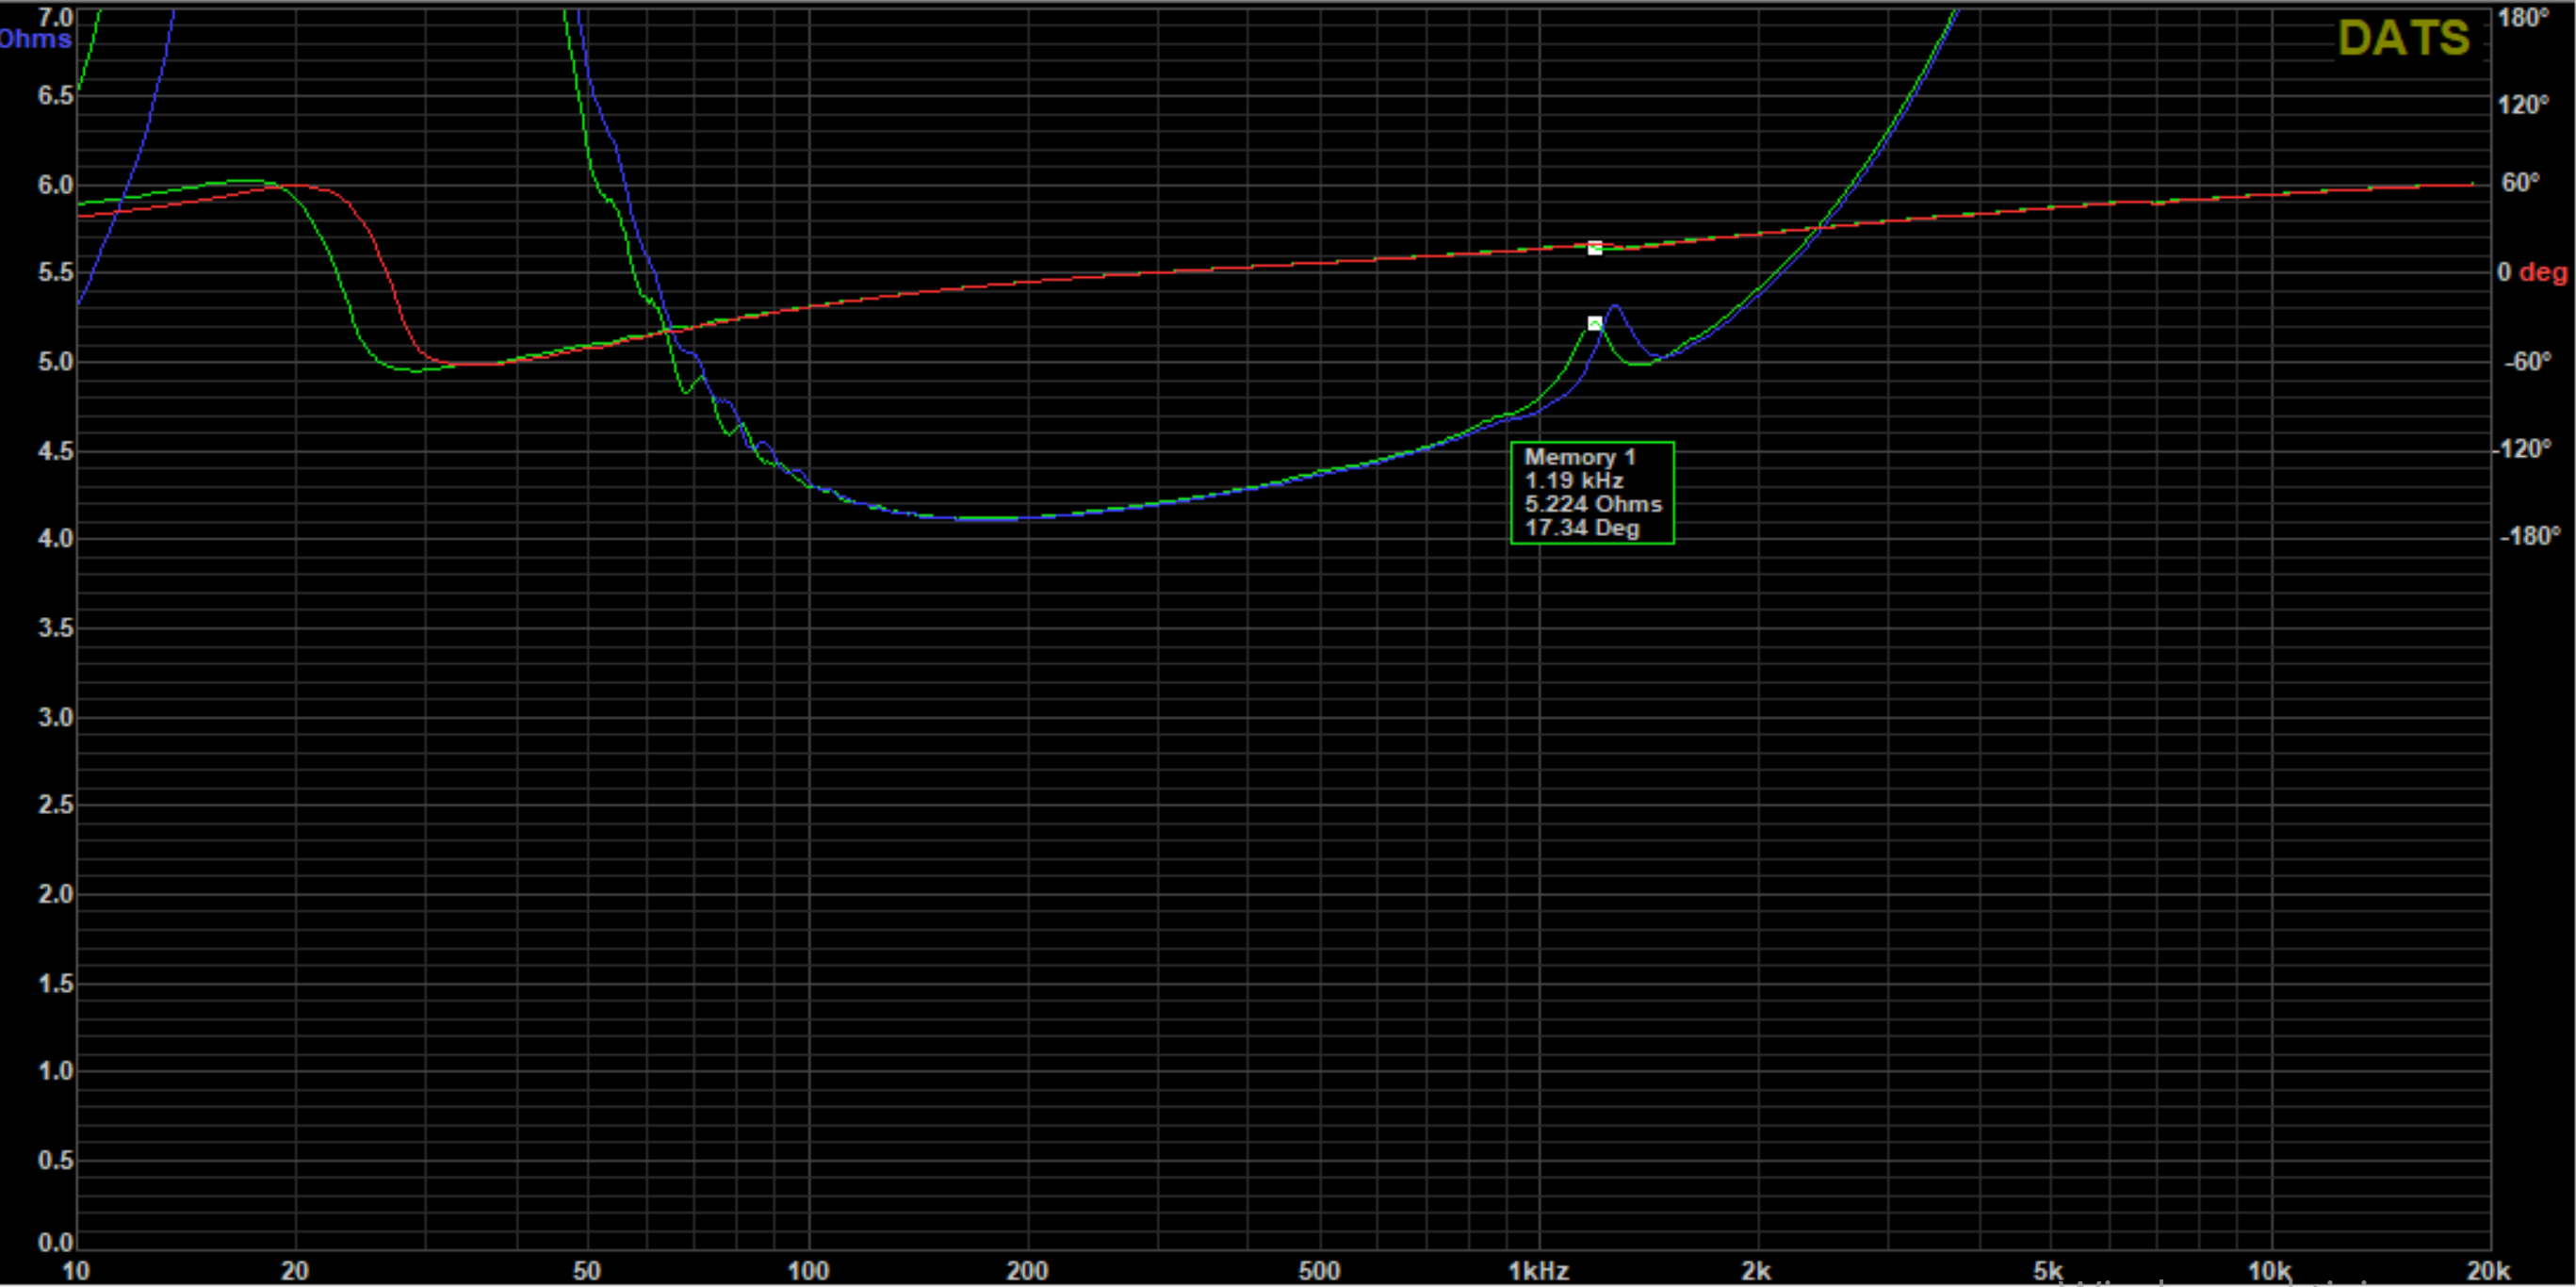Click the "5.5" impedance axis label

pyautogui.click(x=55, y=273)
